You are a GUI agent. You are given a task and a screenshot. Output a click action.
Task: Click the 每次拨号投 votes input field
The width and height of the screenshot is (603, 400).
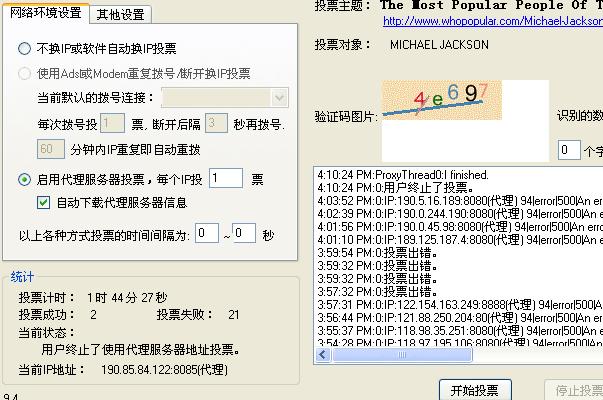tap(112, 124)
